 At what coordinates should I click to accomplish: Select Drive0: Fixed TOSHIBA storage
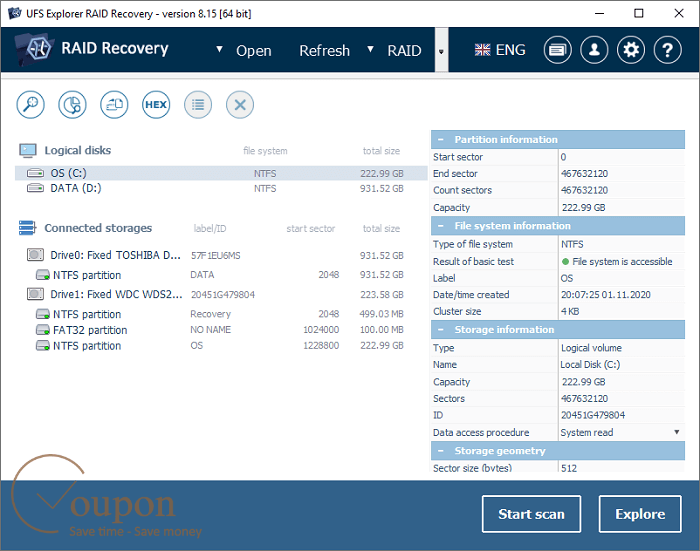[x=115, y=255]
